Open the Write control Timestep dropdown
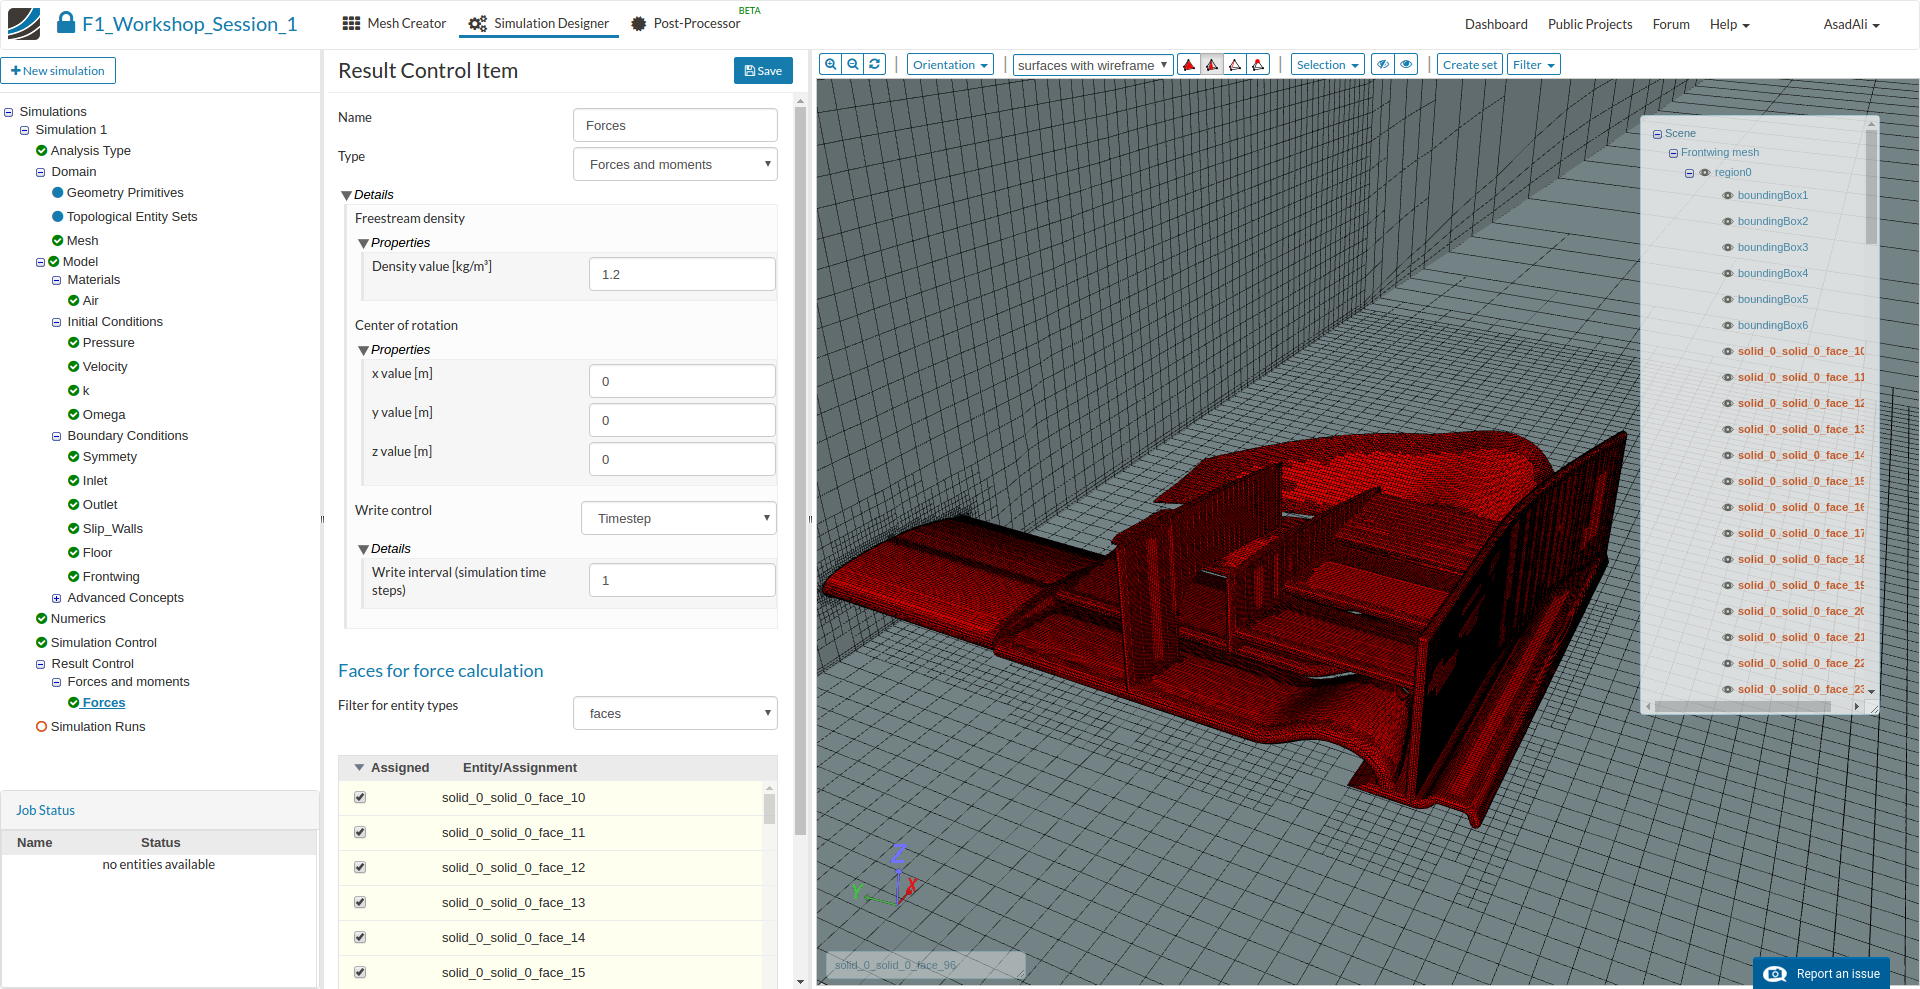The height and width of the screenshot is (989, 1920). click(x=679, y=518)
